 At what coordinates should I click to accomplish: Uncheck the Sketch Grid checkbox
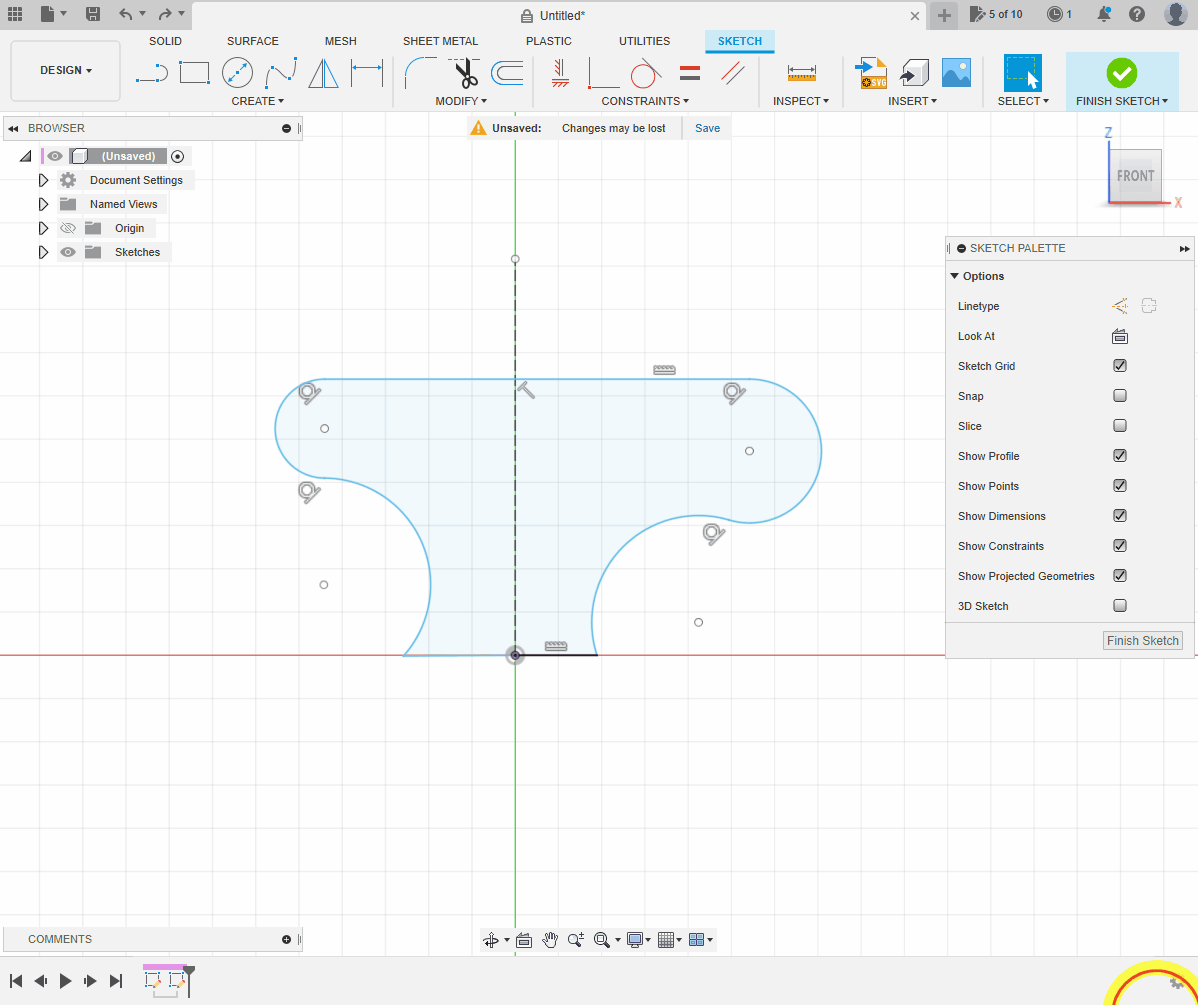[1120, 366]
